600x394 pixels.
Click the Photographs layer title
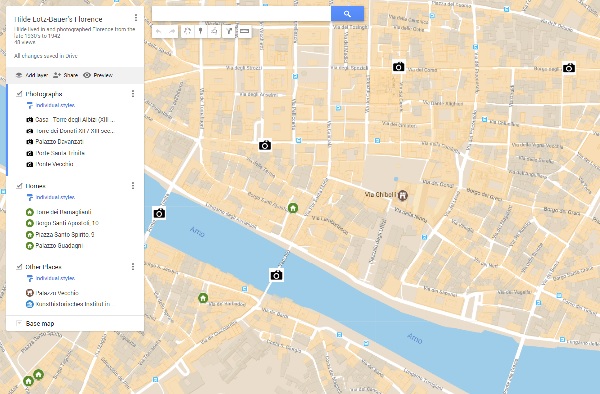44,94
